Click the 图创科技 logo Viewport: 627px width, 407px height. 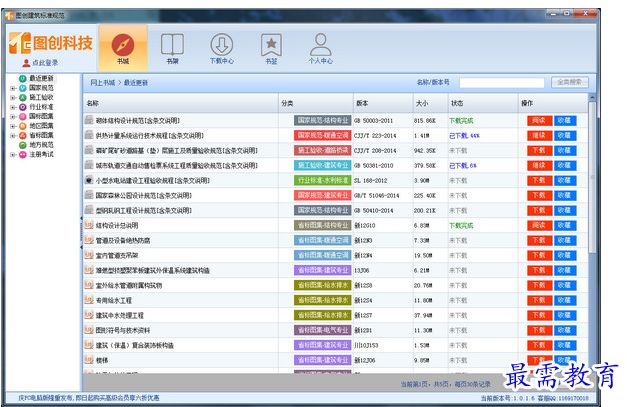(x=51, y=43)
